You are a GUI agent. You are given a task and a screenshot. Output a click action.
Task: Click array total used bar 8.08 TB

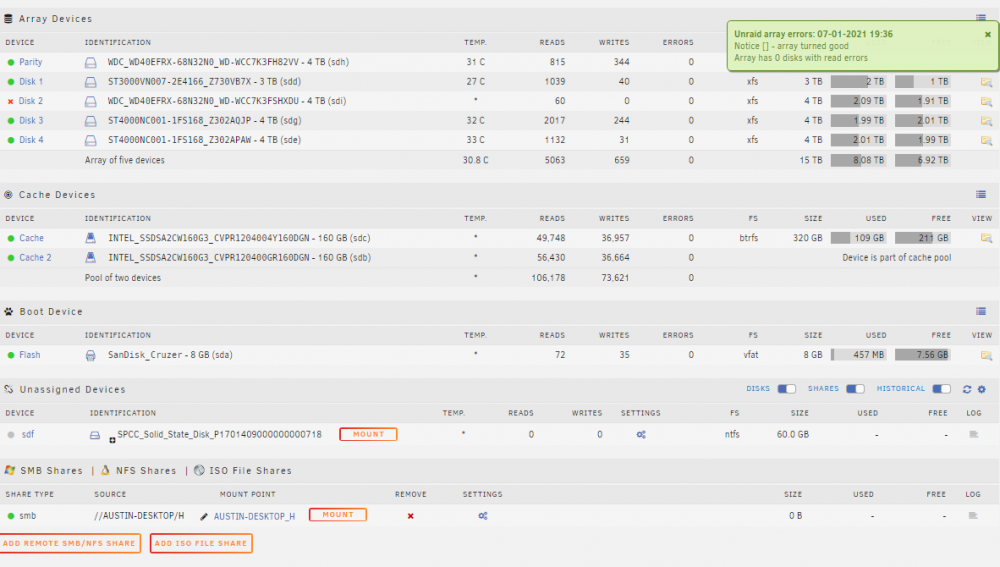(x=858, y=160)
